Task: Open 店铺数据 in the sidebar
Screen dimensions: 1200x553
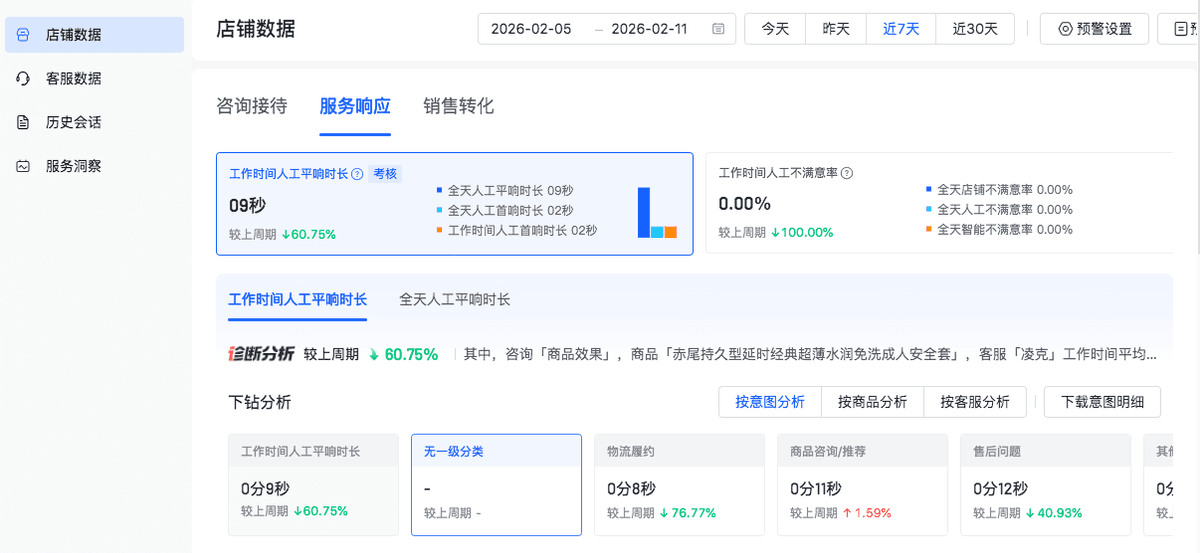Action: click(x=94, y=35)
